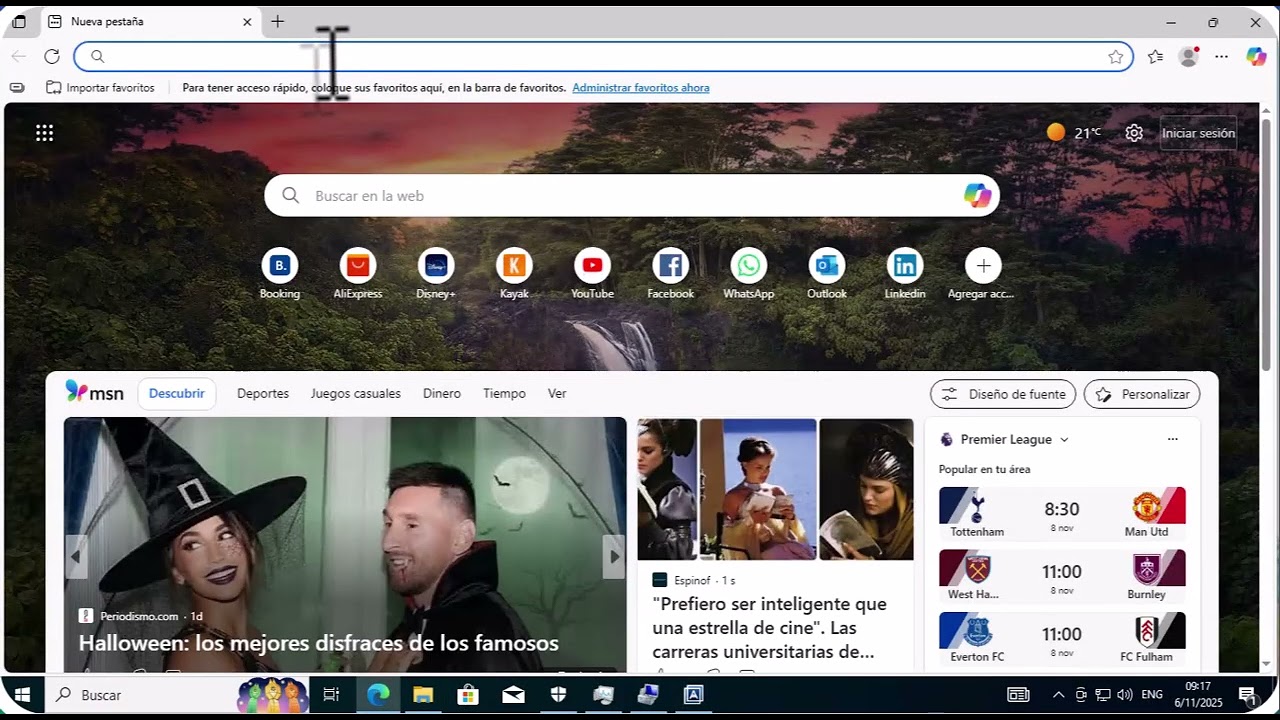Open the notification center icon
The image size is (1280, 720).
[1248, 695]
